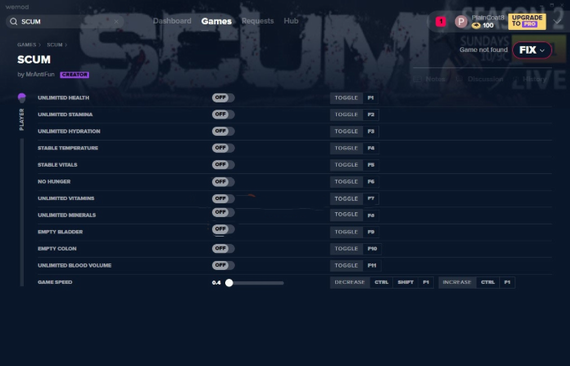The image size is (570, 366).
Task: Turn on Unlimited Hydration
Action: point(223,131)
